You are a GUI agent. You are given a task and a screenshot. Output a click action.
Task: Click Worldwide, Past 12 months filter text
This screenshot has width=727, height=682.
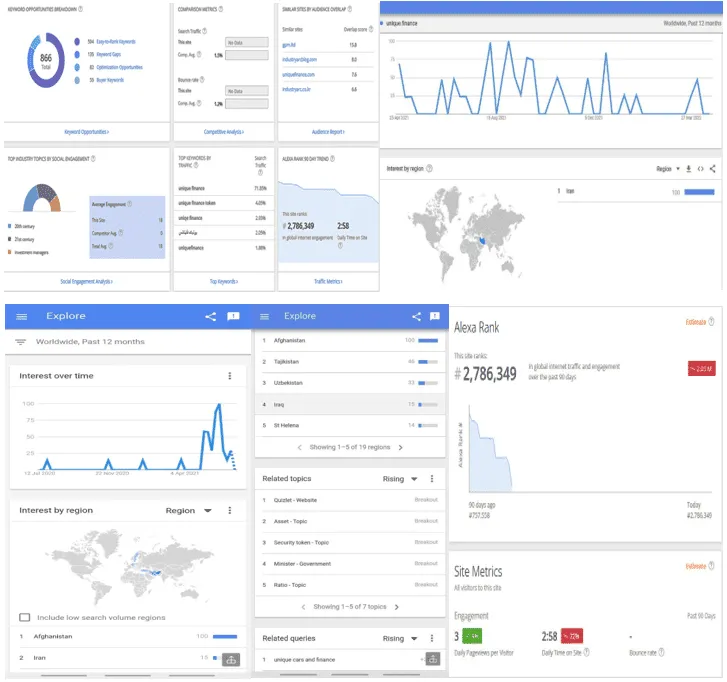coord(90,342)
